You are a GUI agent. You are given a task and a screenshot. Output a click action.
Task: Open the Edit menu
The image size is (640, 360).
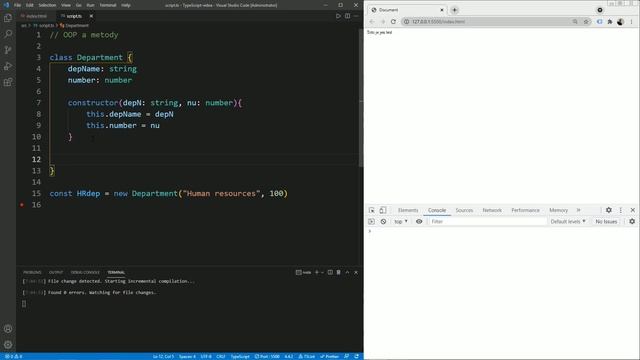[29, 5]
